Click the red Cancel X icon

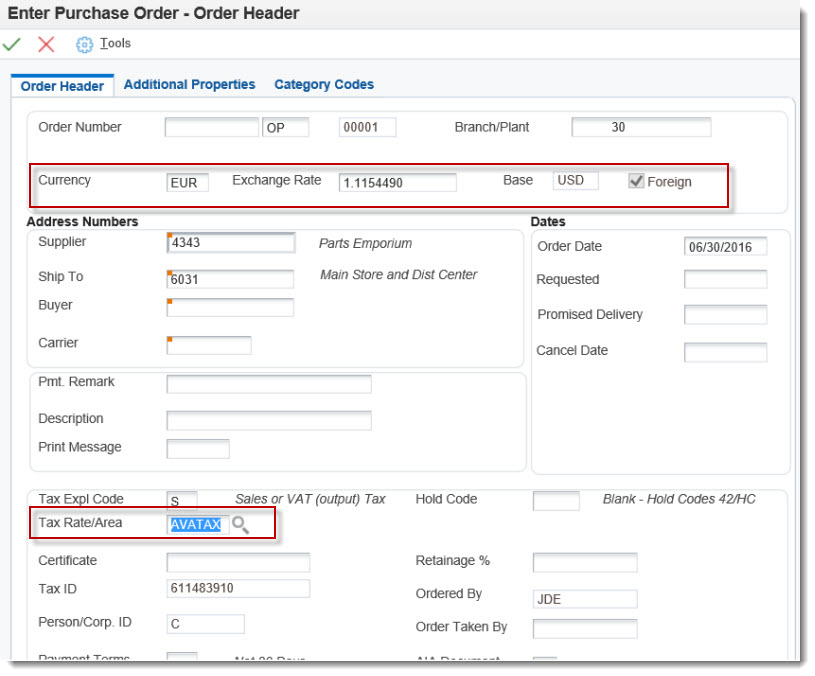(x=46, y=45)
